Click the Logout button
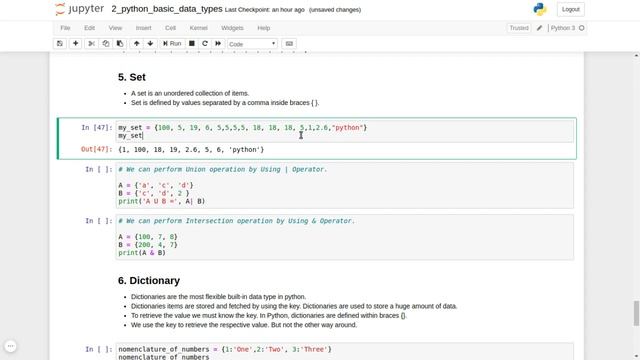Screen dimensions: 640x360 pos(570,9)
